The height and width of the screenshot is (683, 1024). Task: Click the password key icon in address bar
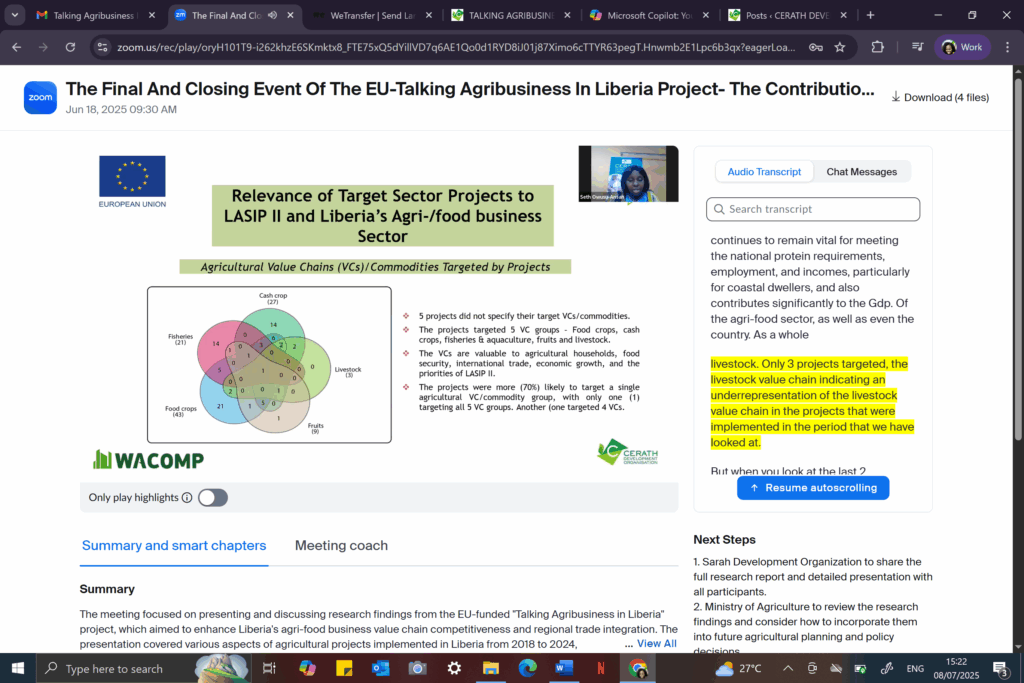tap(816, 47)
